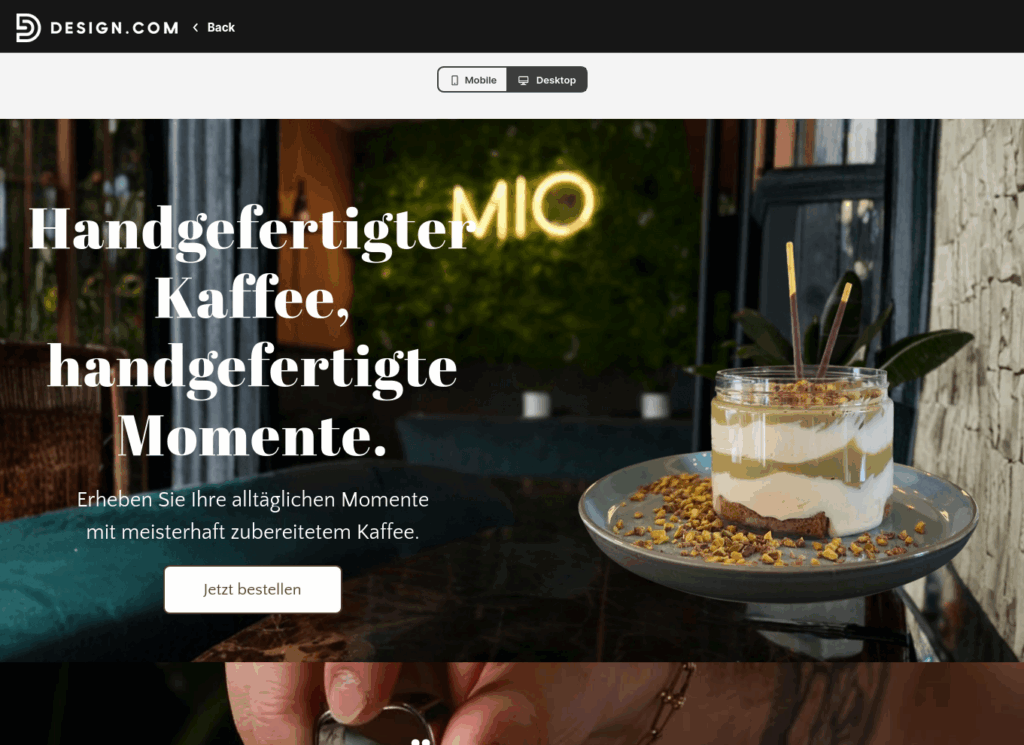Select the Kaffee, line of the headline

(x=252, y=299)
